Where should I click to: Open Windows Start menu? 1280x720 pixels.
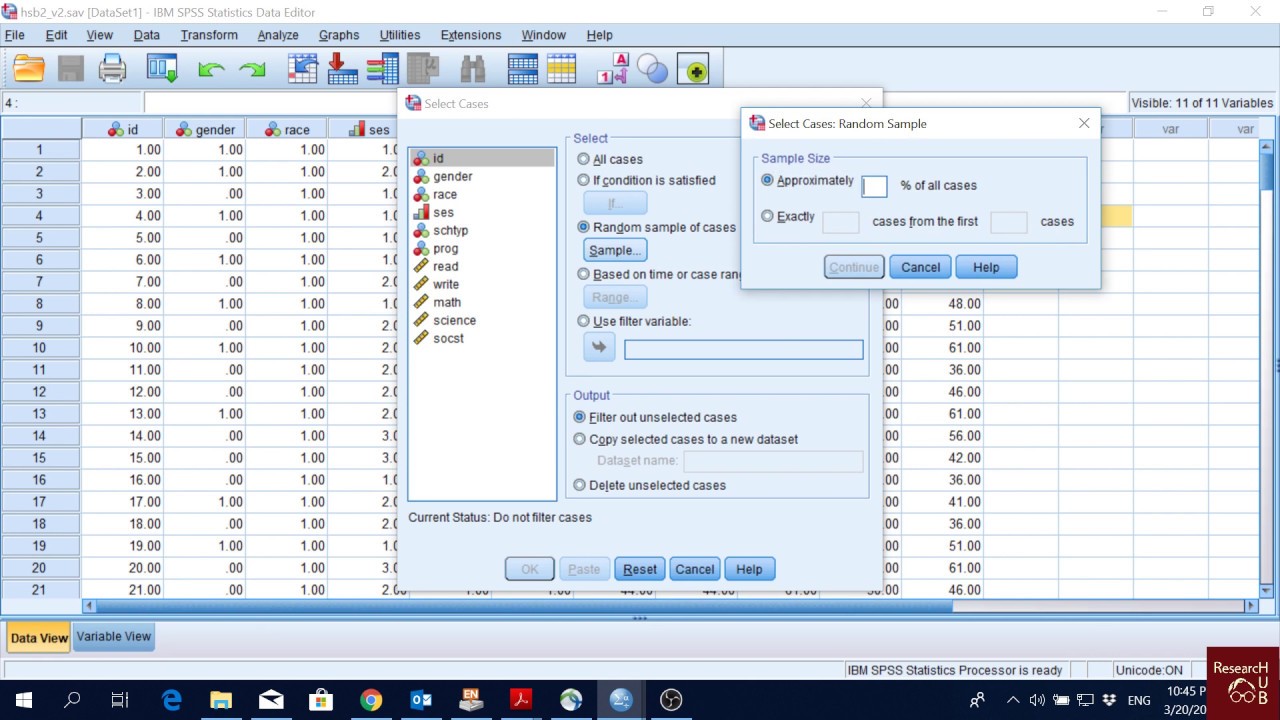pos(24,700)
